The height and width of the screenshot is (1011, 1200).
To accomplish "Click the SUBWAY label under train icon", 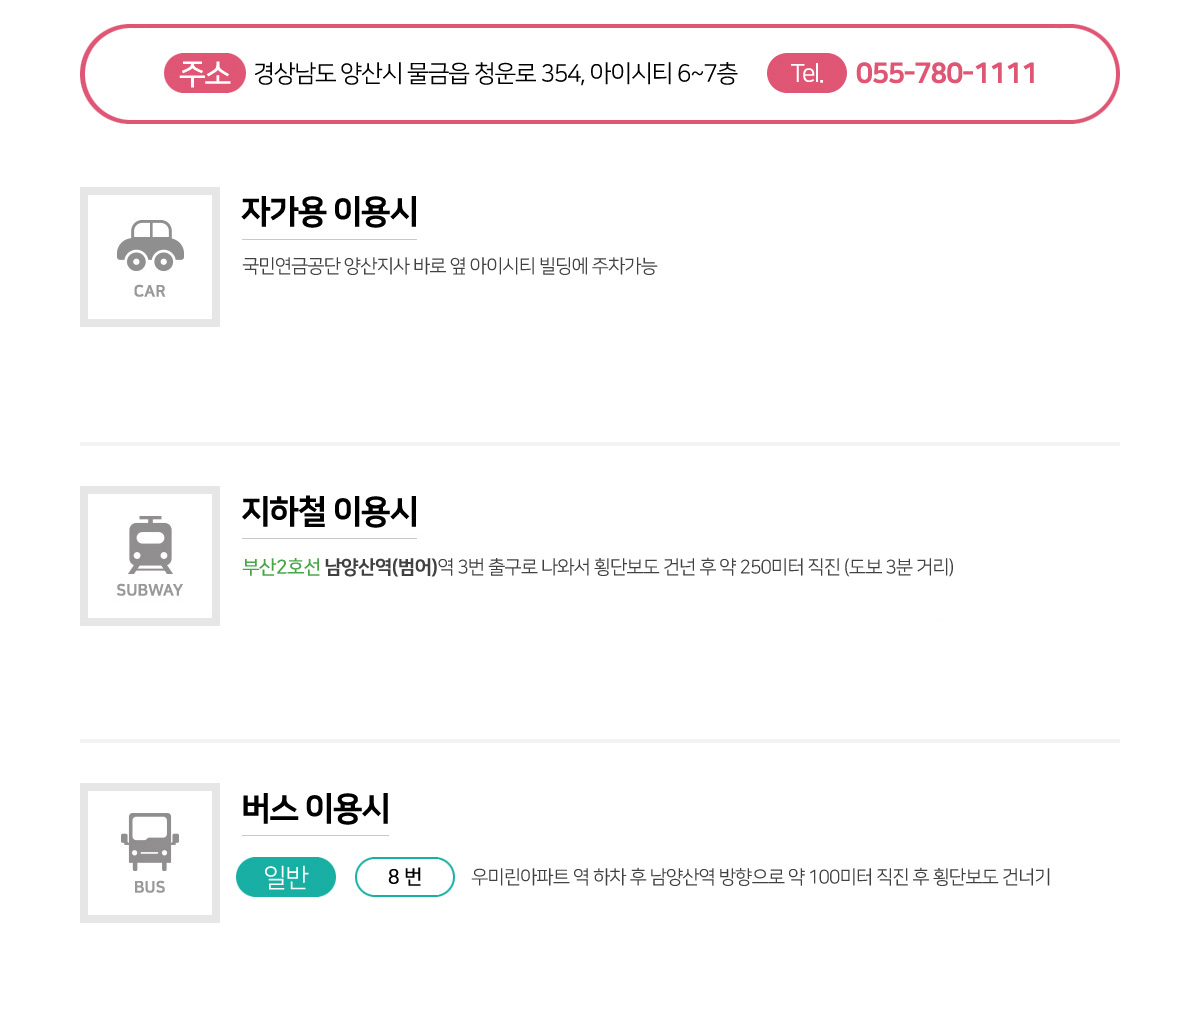I will click(x=150, y=590).
